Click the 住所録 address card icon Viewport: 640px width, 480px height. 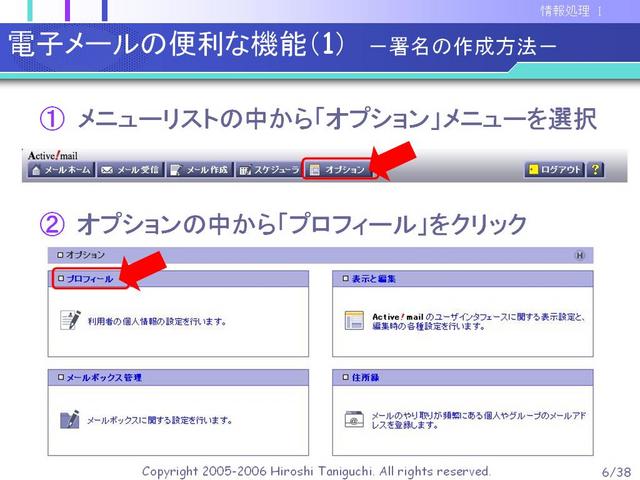(354, 419)
